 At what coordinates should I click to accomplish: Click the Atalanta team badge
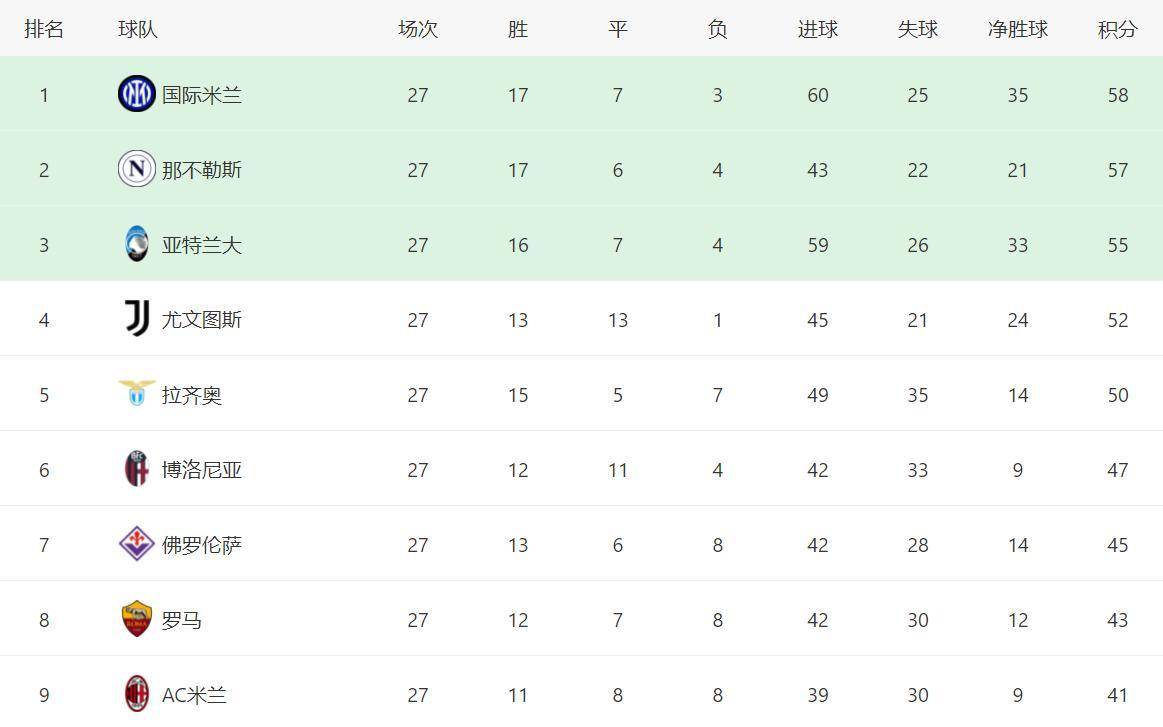tap(136, 244)
